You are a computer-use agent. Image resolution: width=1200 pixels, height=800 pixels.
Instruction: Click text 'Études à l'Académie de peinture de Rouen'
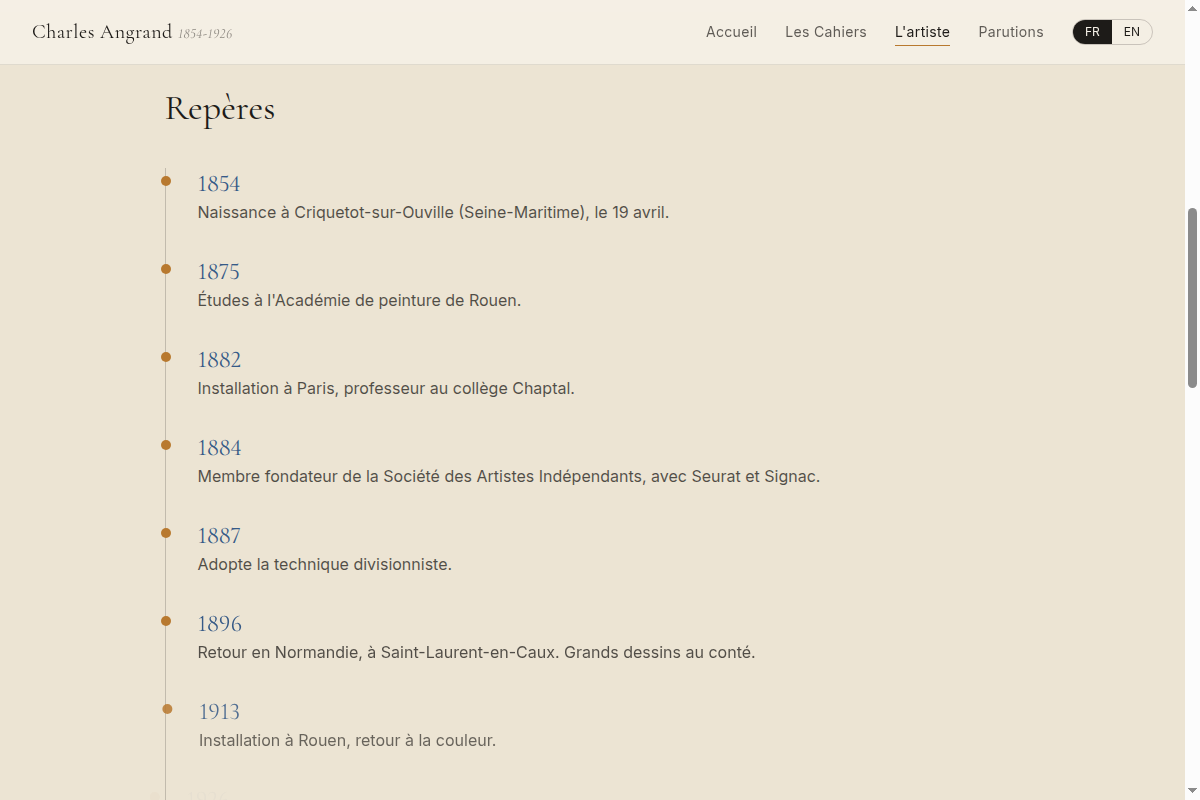357,300
